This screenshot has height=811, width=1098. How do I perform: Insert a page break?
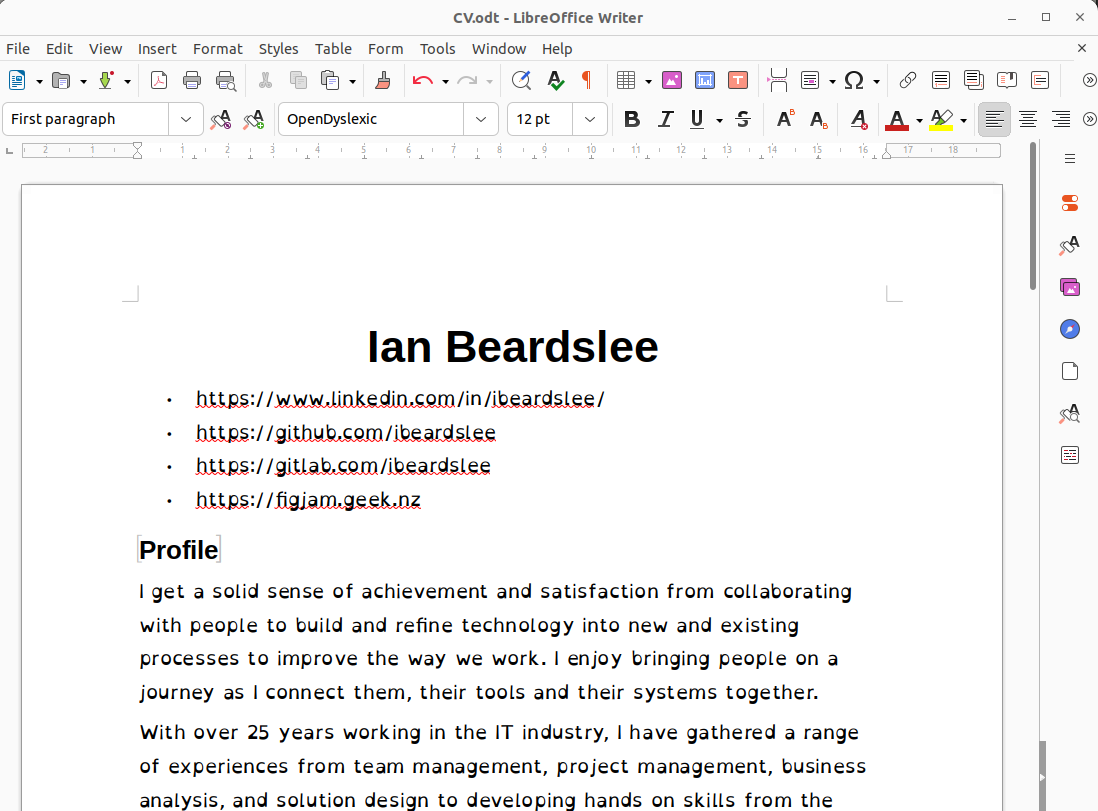[x=777, y=80]
